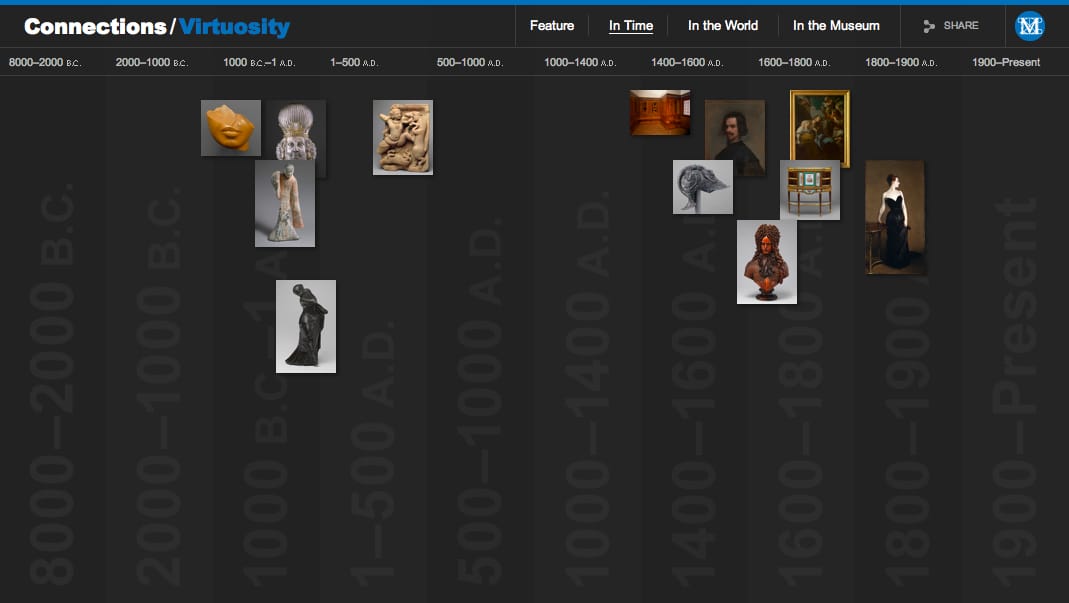
Task: Open the ornate cabinet desk thumbnail
Action: [x=810, y=190]
